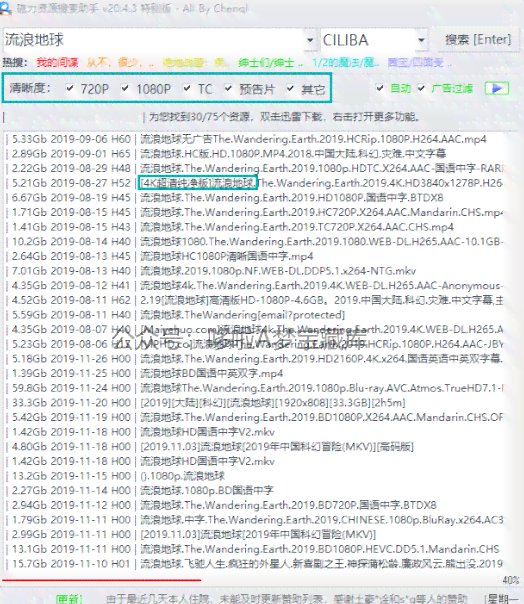
Task: Open the search keyword history dropdown arrow
Action: point(310,40)
